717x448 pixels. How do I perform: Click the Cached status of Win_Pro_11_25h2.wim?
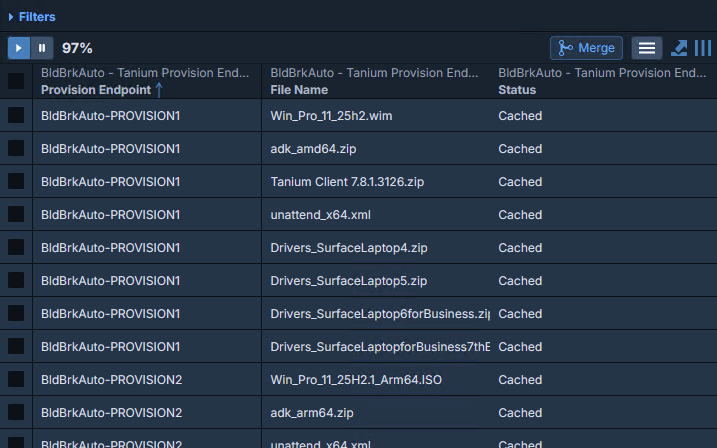(x=520, y=116)
